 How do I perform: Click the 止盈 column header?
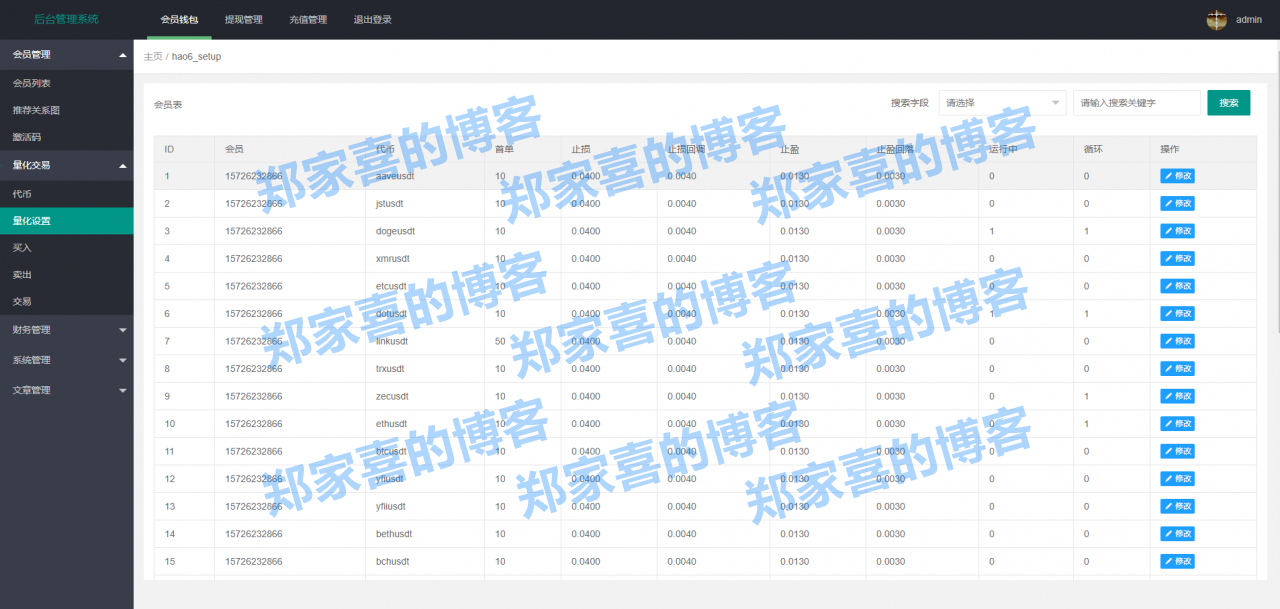coord(818,149)
